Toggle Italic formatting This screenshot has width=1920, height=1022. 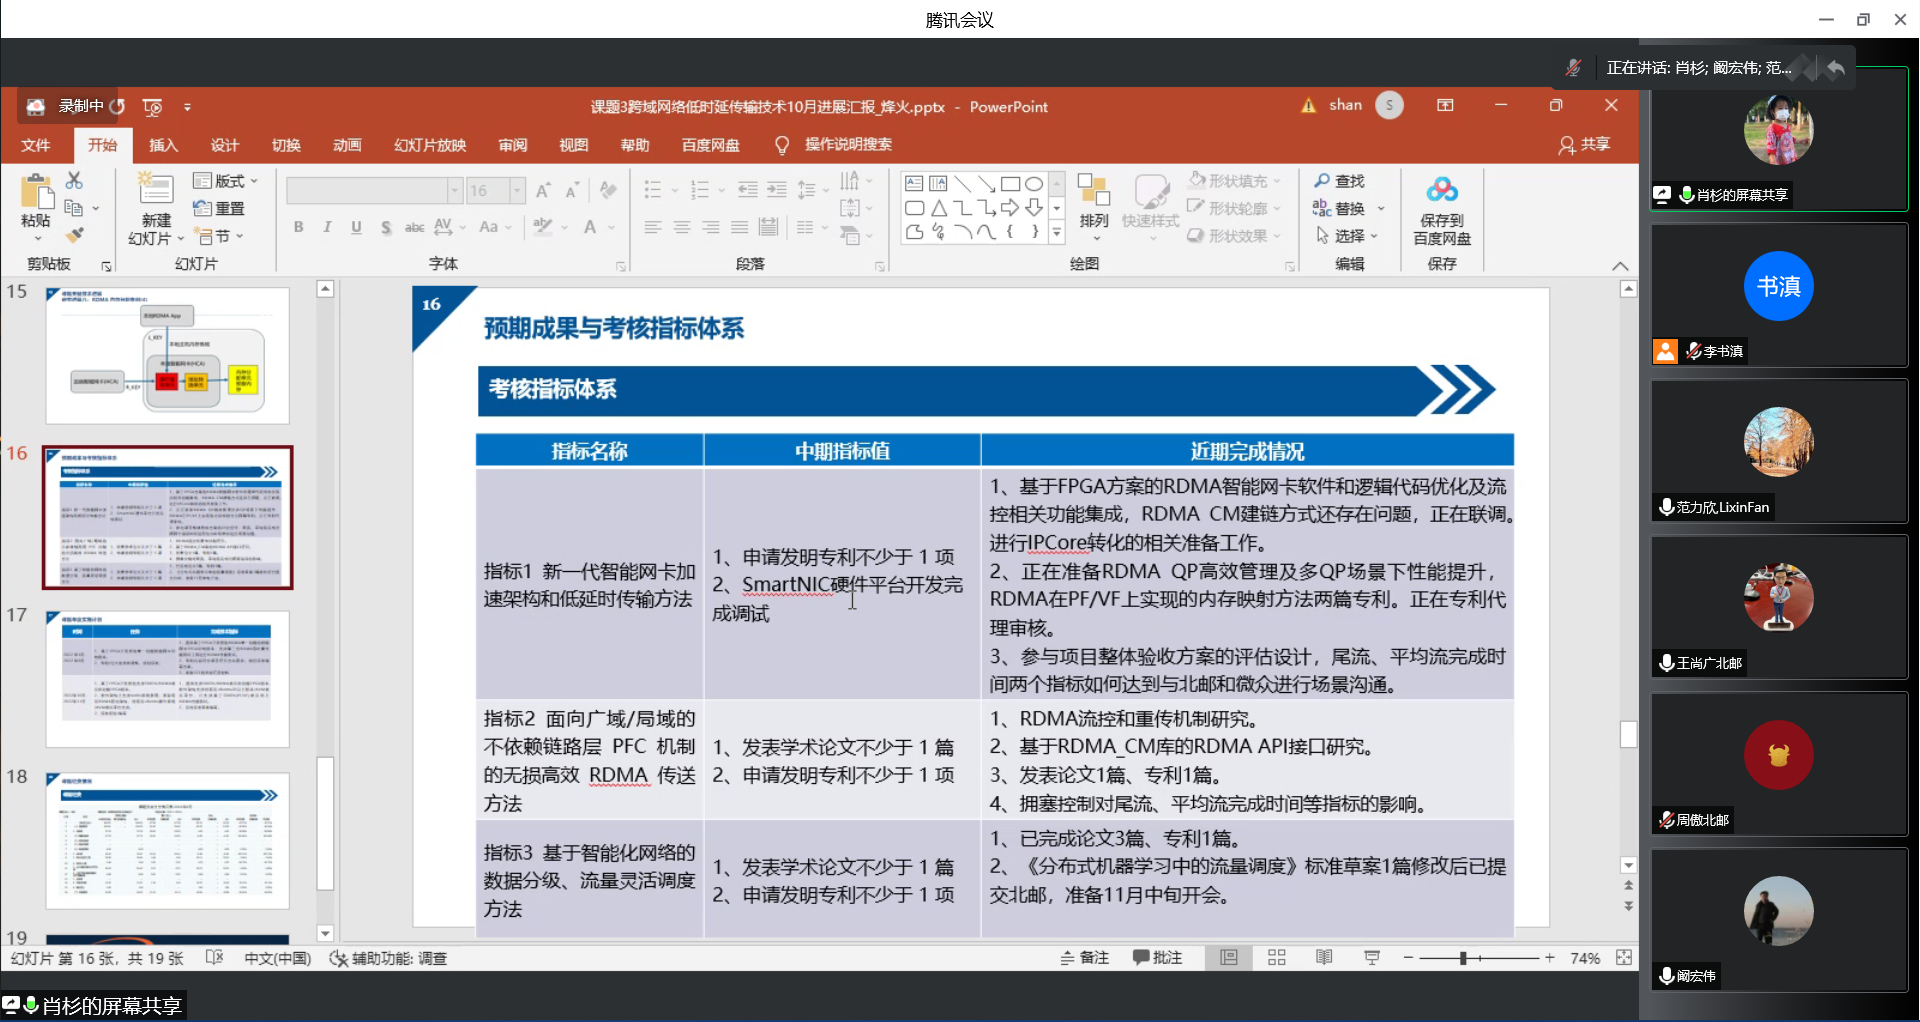pos(327,227)
